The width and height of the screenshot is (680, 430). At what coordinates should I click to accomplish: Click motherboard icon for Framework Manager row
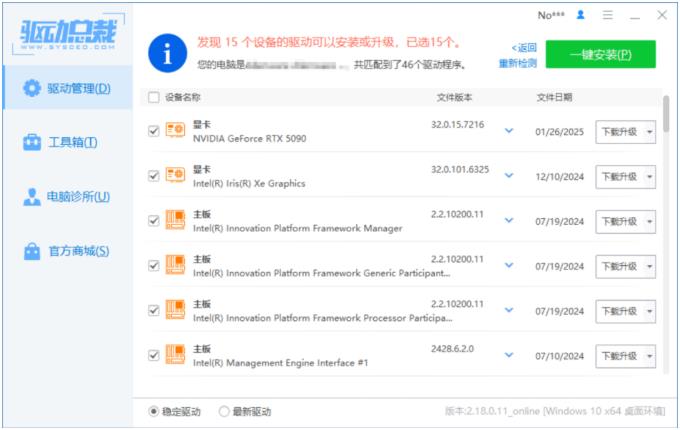pos(175,220)
